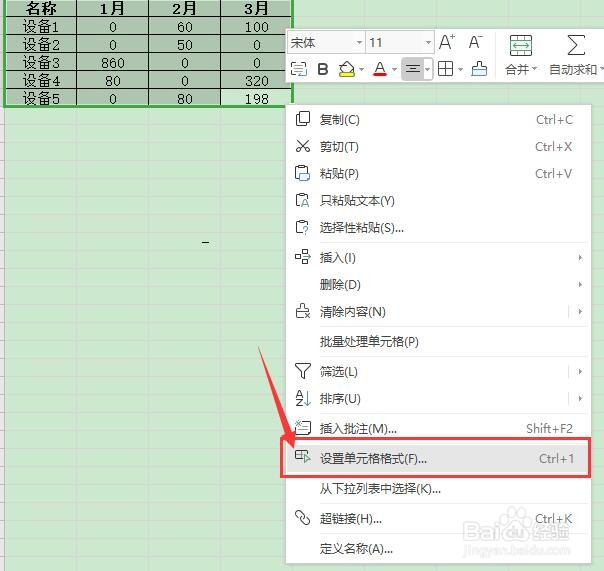Click the eraser icon beside 清除内容

tap(302, 311)
